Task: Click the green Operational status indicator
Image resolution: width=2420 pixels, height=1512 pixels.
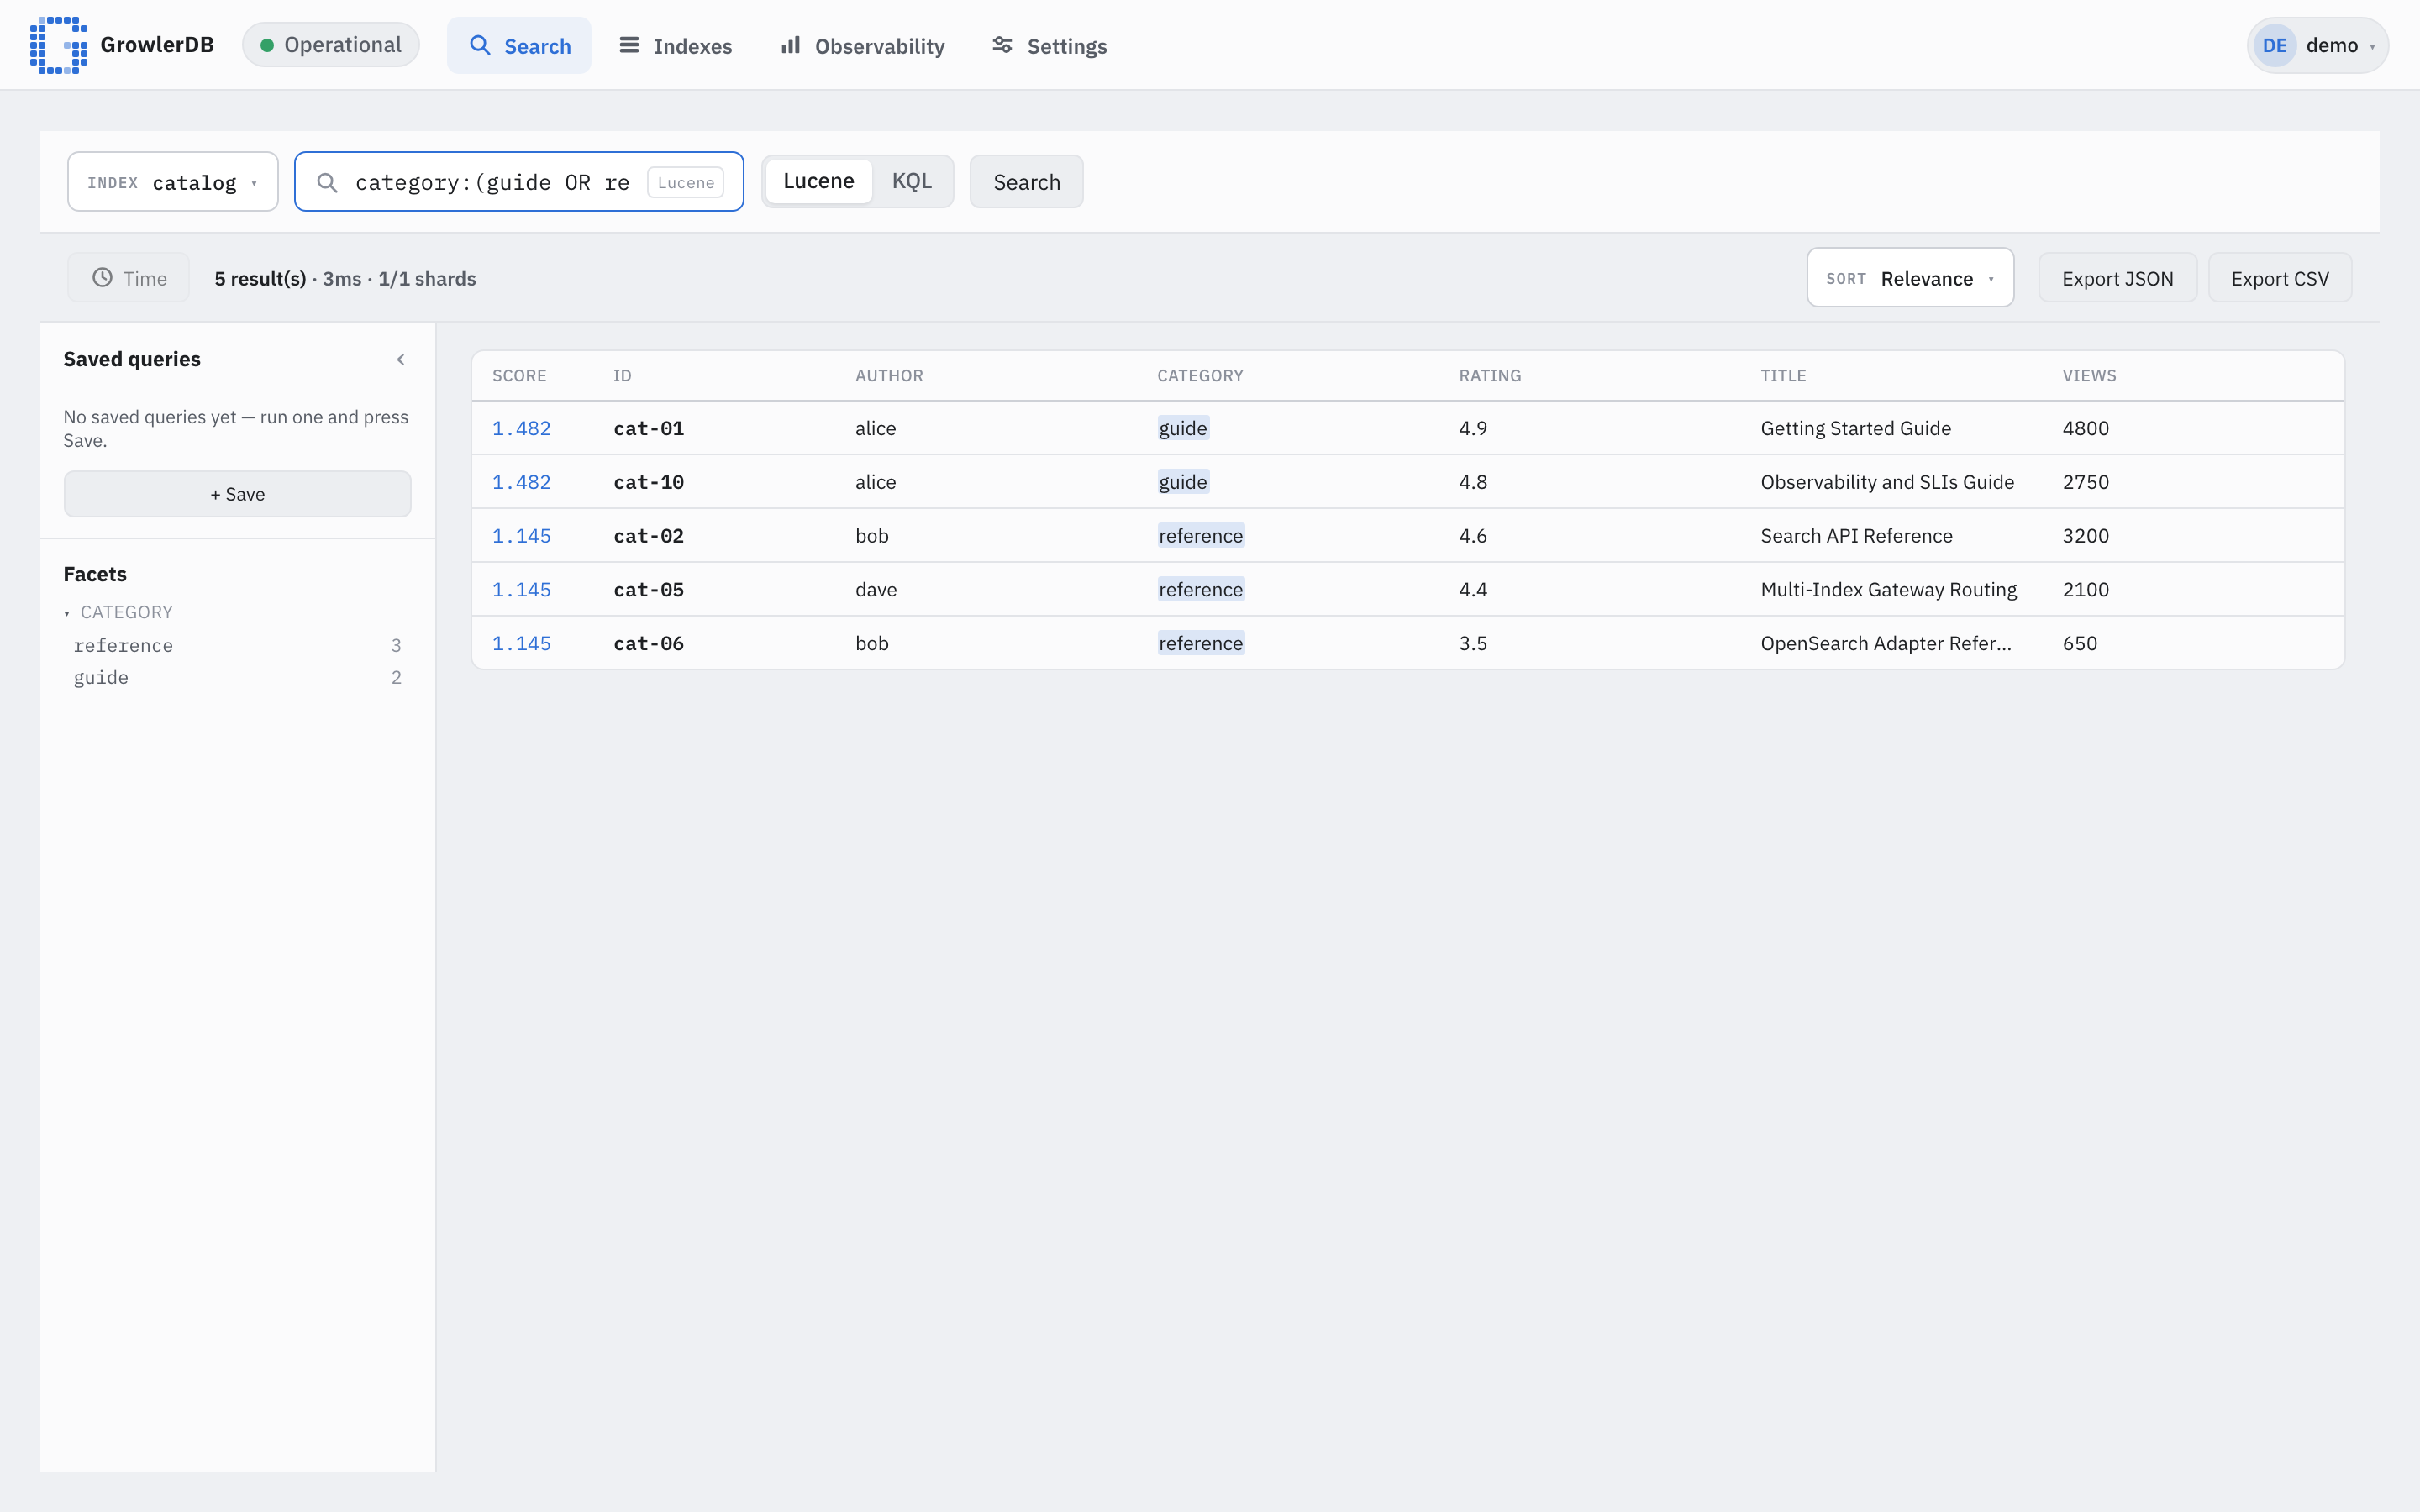Action: click(331, 45)
